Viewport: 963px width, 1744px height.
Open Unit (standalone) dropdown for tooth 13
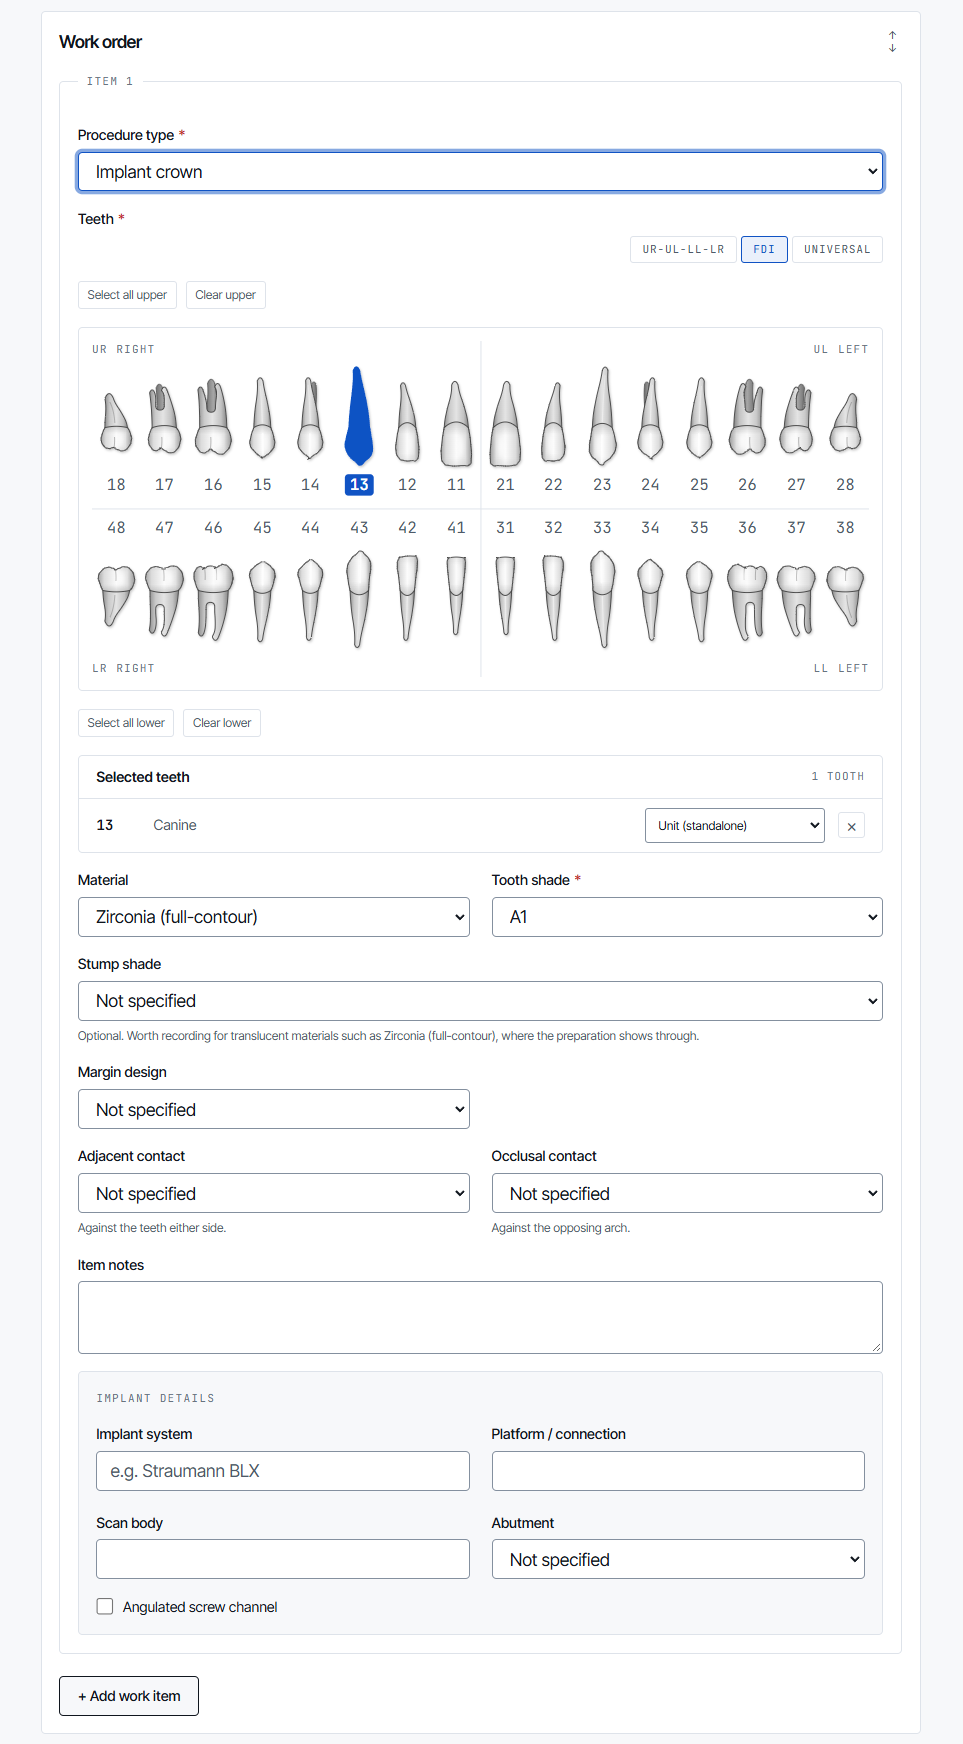[735, 826]
